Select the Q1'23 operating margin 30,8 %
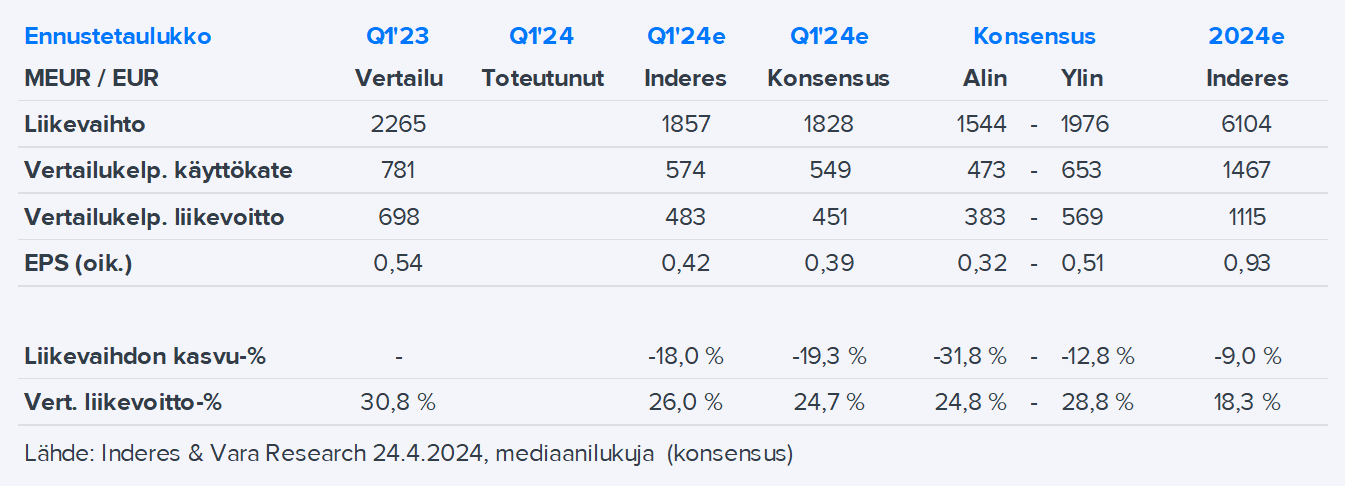Screen dimensions: 1345x486 [398, 402]
